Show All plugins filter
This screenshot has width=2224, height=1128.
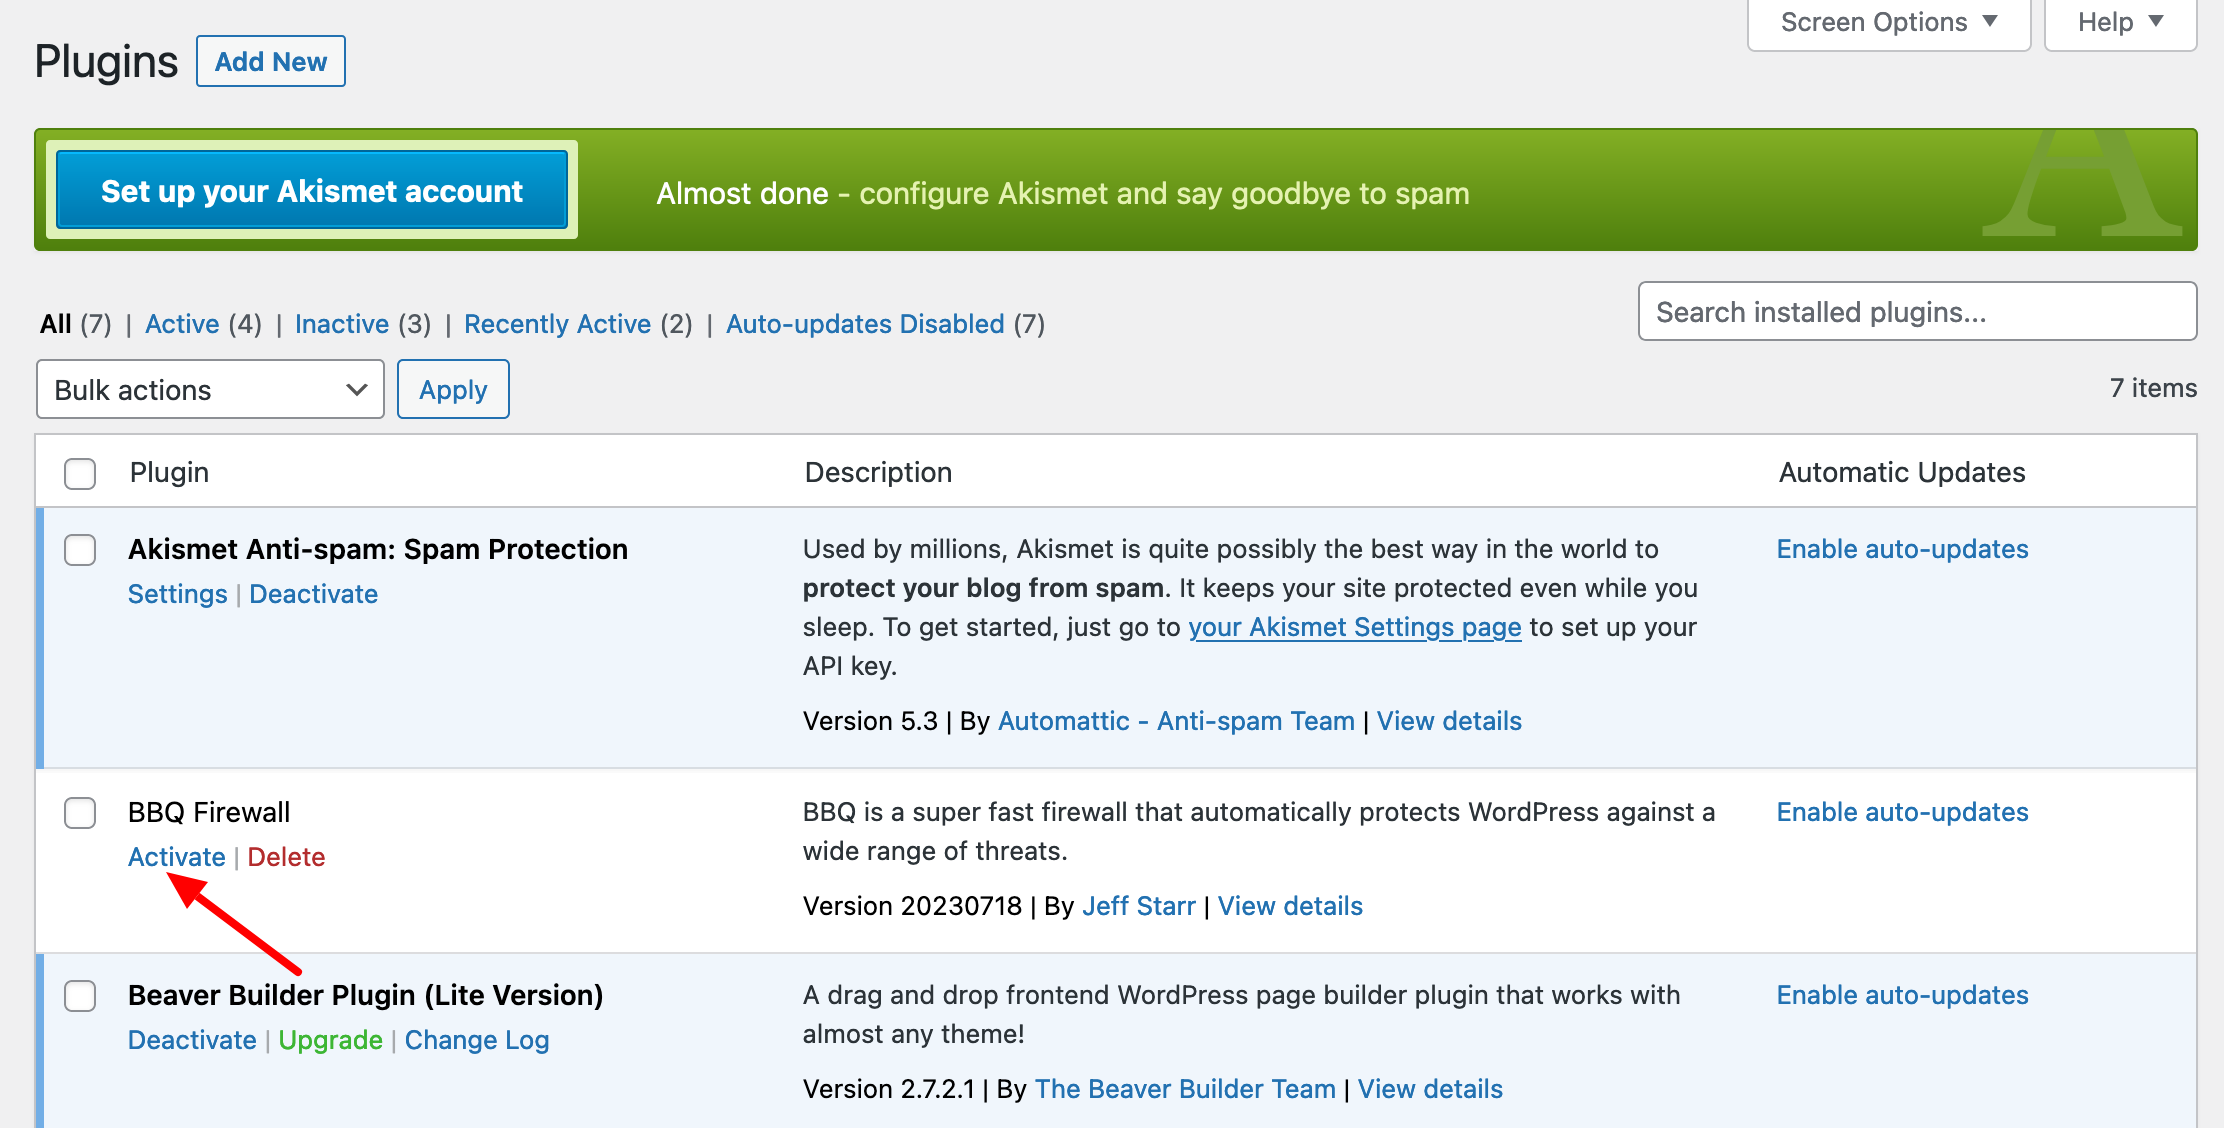point(55,324)
